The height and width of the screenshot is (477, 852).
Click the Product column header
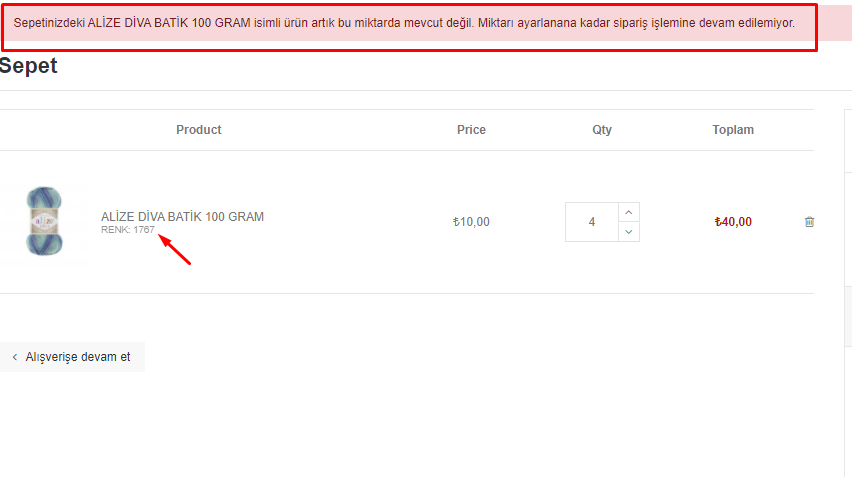(x=199, y=130)
